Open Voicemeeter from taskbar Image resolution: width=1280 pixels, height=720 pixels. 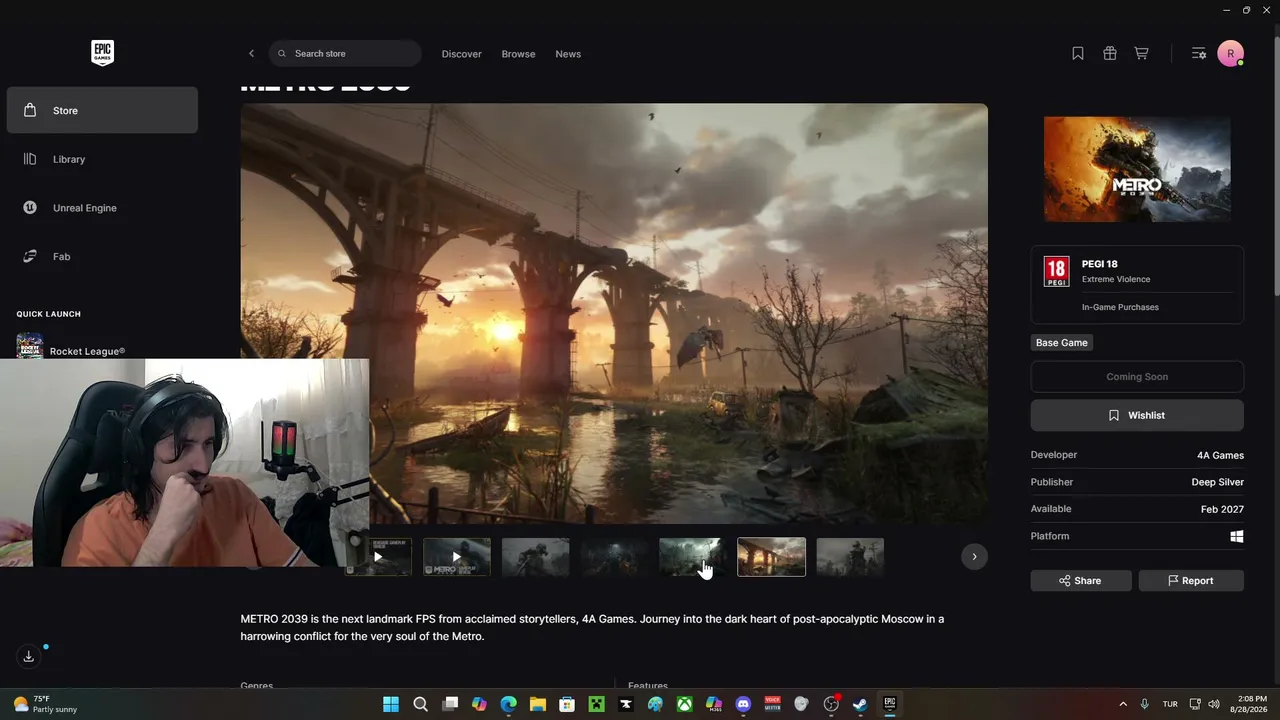click(772, 704)
